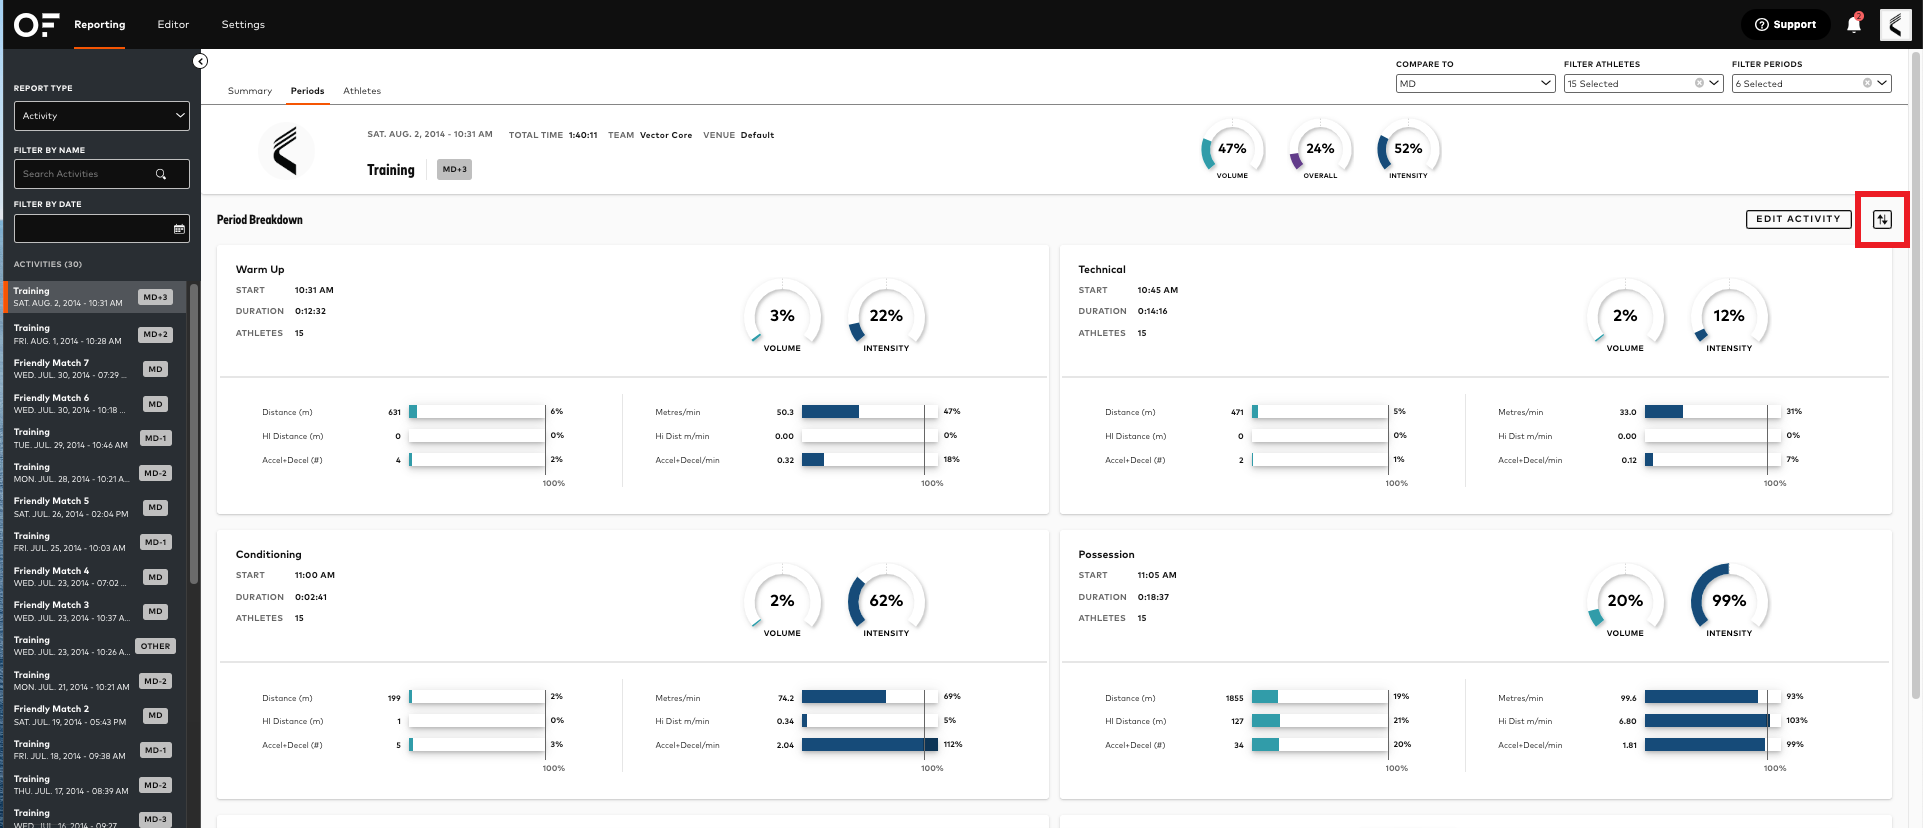1923x828 pixels.
Task: Expand the Filter Periods dropdown arrow
Action: click(x=1881, y=84)
